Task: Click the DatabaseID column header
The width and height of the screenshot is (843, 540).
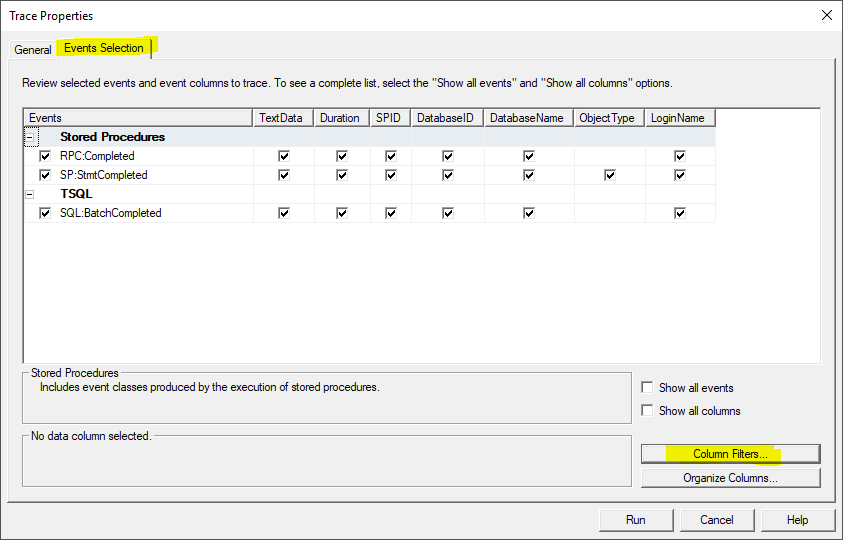Action: 448,118
